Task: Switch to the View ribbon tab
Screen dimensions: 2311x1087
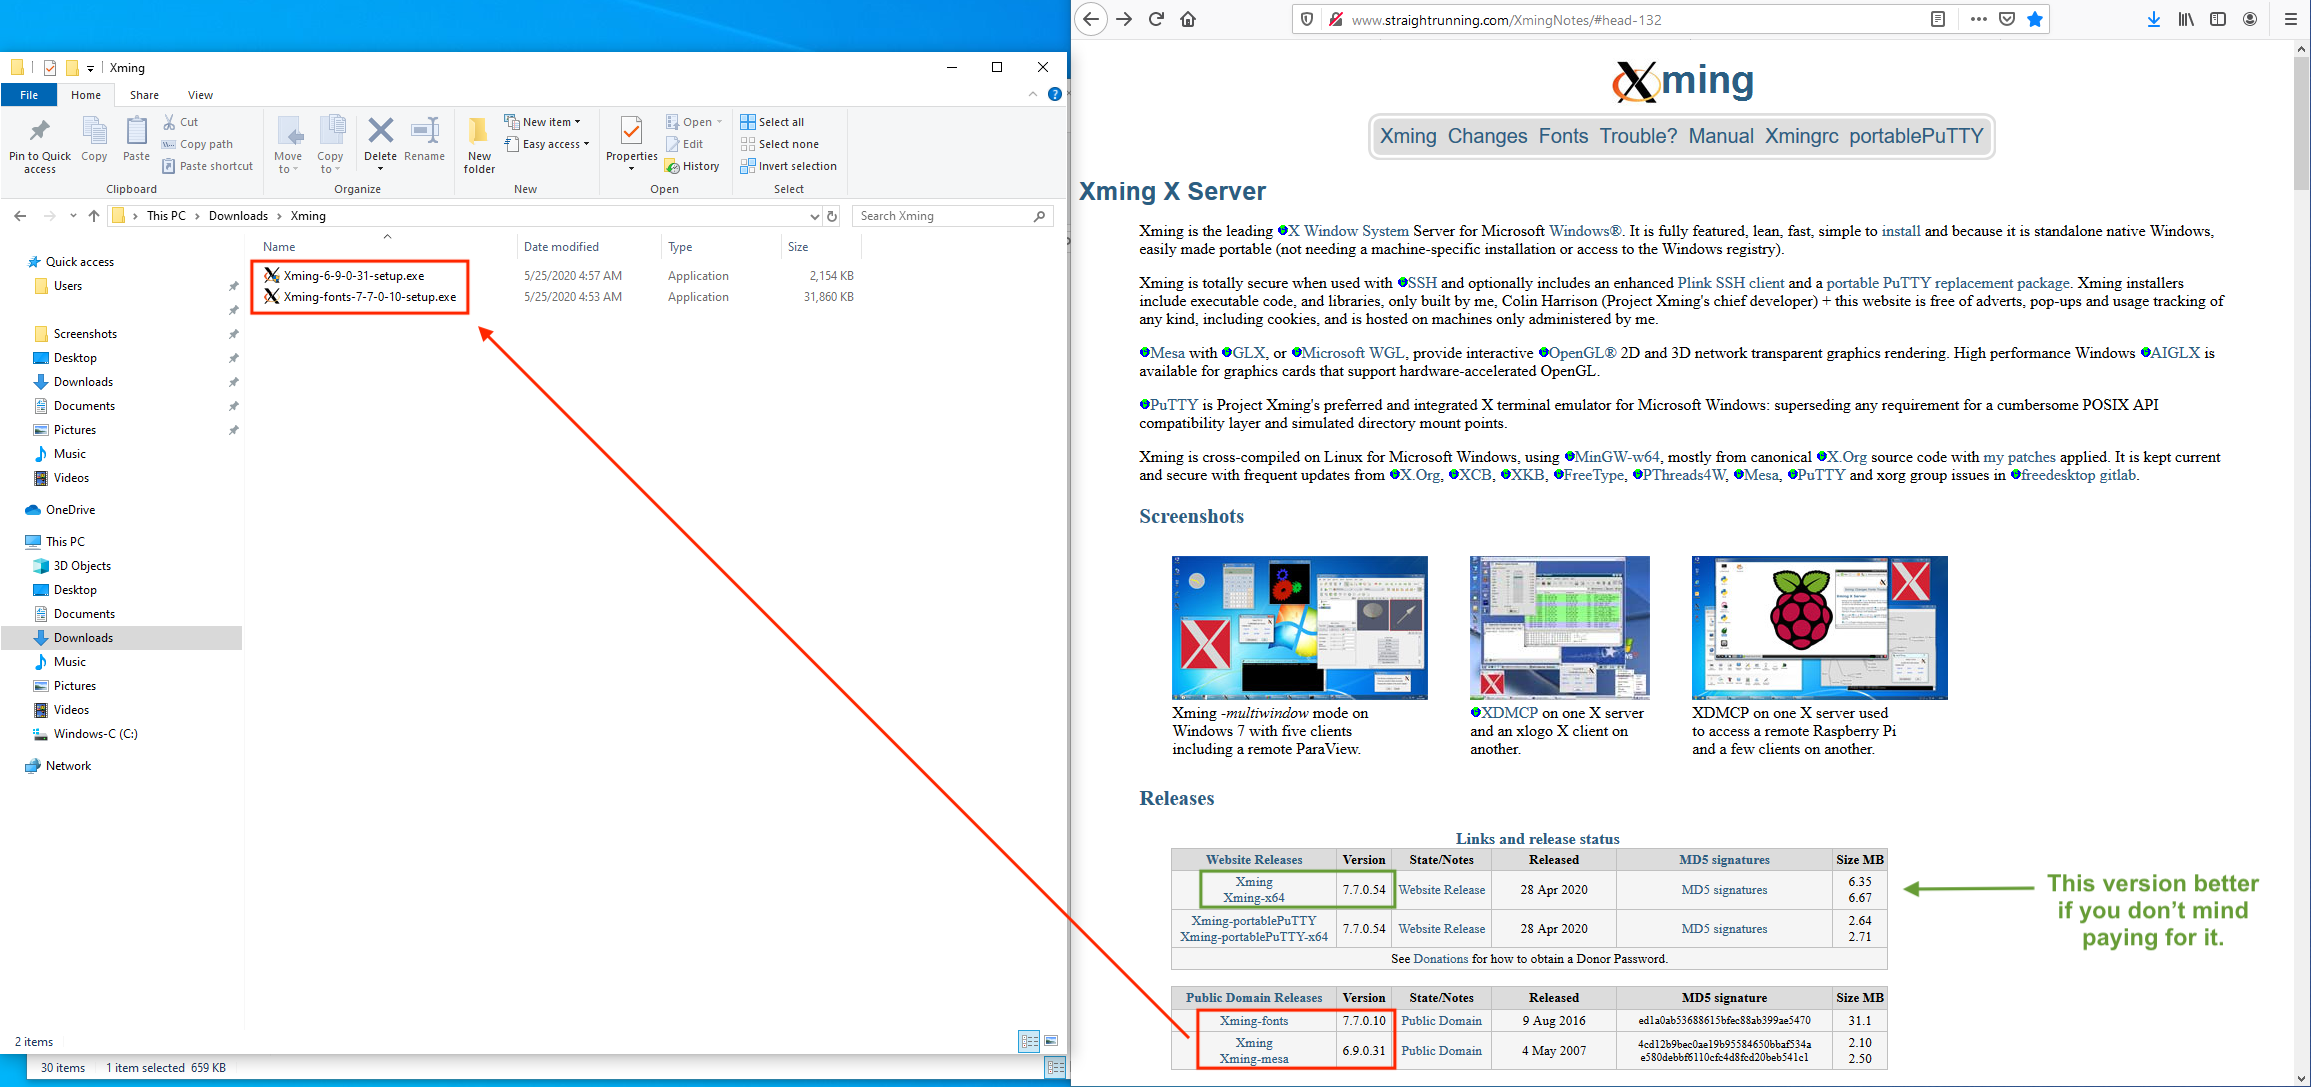Action: [200, 95]
